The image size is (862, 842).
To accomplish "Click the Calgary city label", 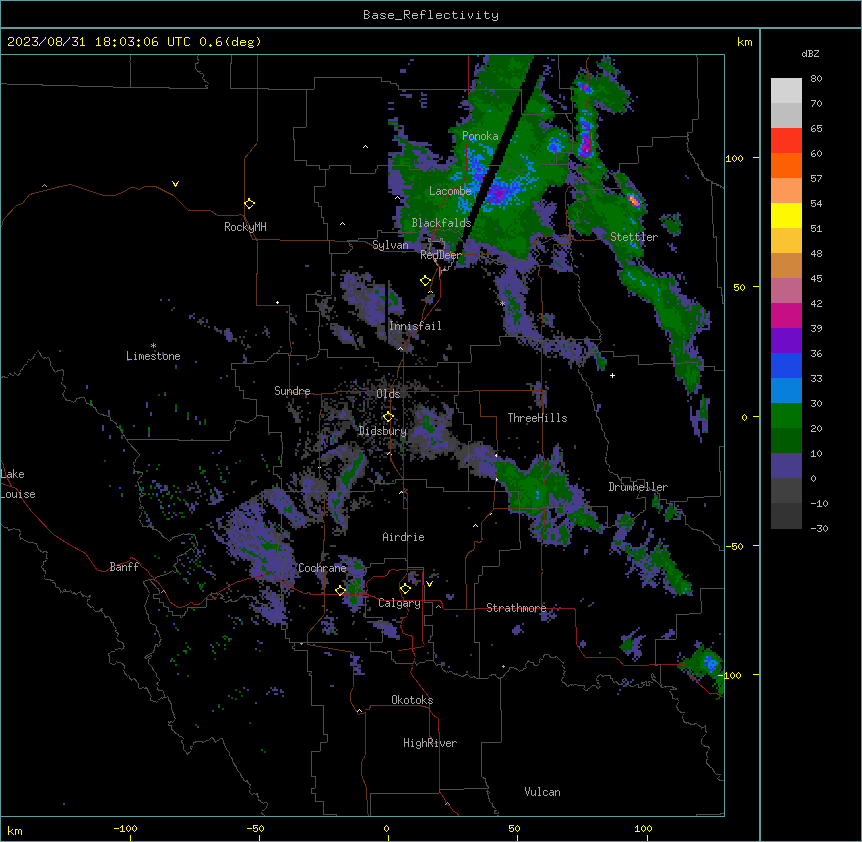I will coord(400,603).
